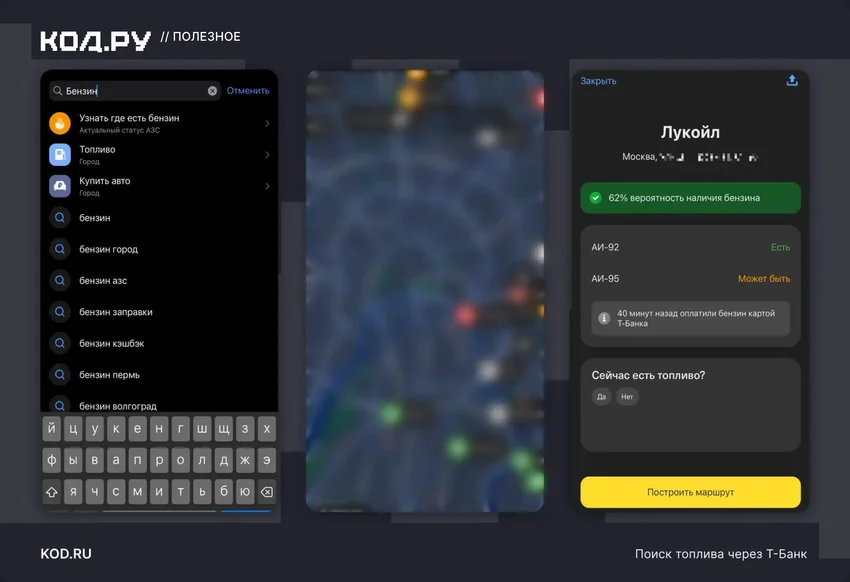Tap the keyboard key э
The height and width of the screenshot is (582, 850).
[267, 461]
